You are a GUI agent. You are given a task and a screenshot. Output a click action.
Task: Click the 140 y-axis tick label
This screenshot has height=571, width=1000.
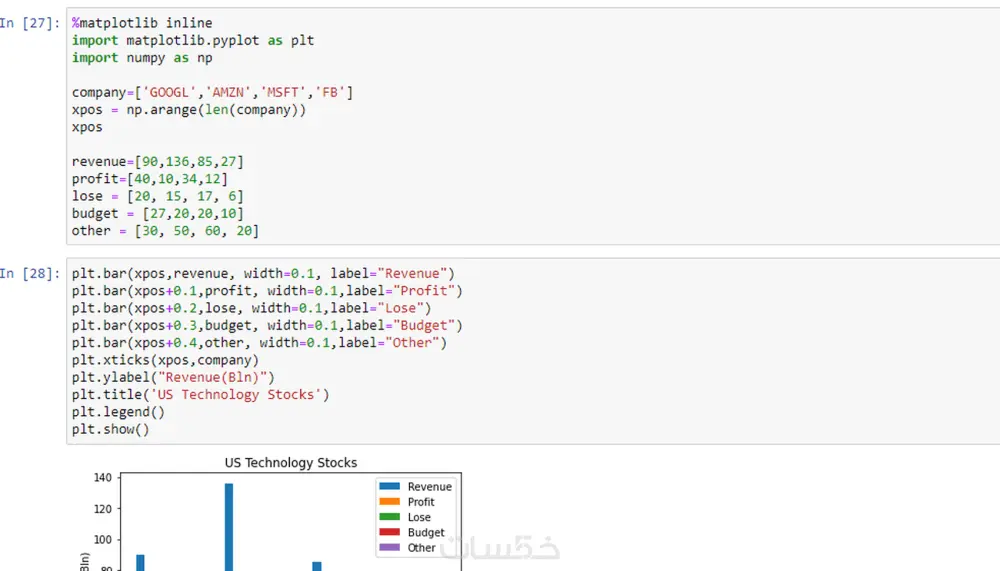(104, 478)
